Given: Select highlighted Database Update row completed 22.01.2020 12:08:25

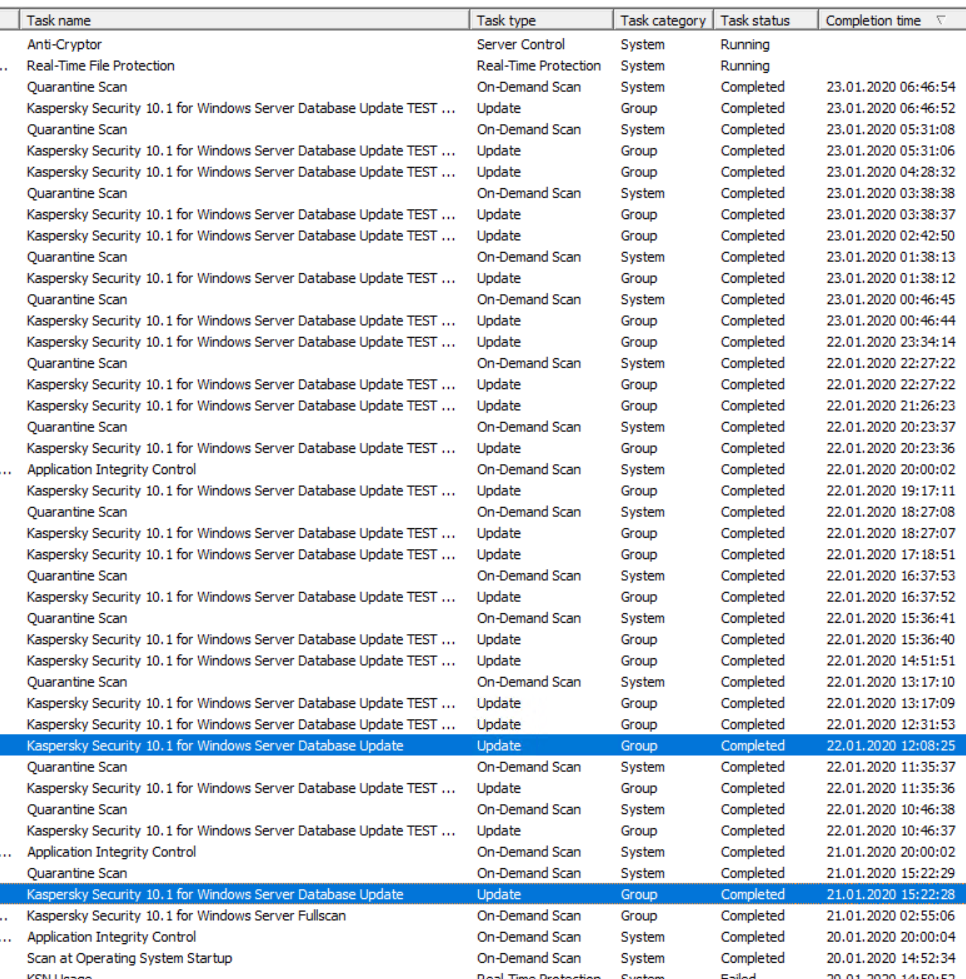Looking at the screenshot, I should 483,745.
